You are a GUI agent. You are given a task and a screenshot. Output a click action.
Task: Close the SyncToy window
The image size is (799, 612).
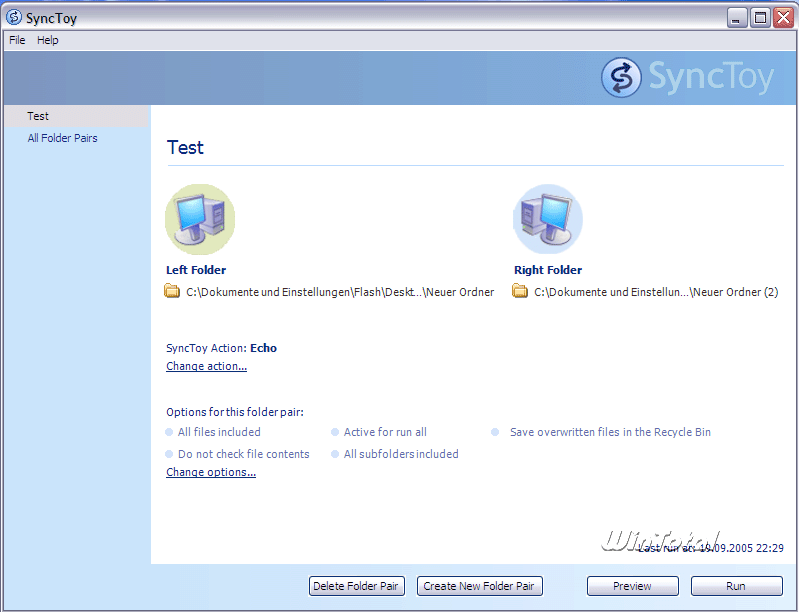pos(784,18)
